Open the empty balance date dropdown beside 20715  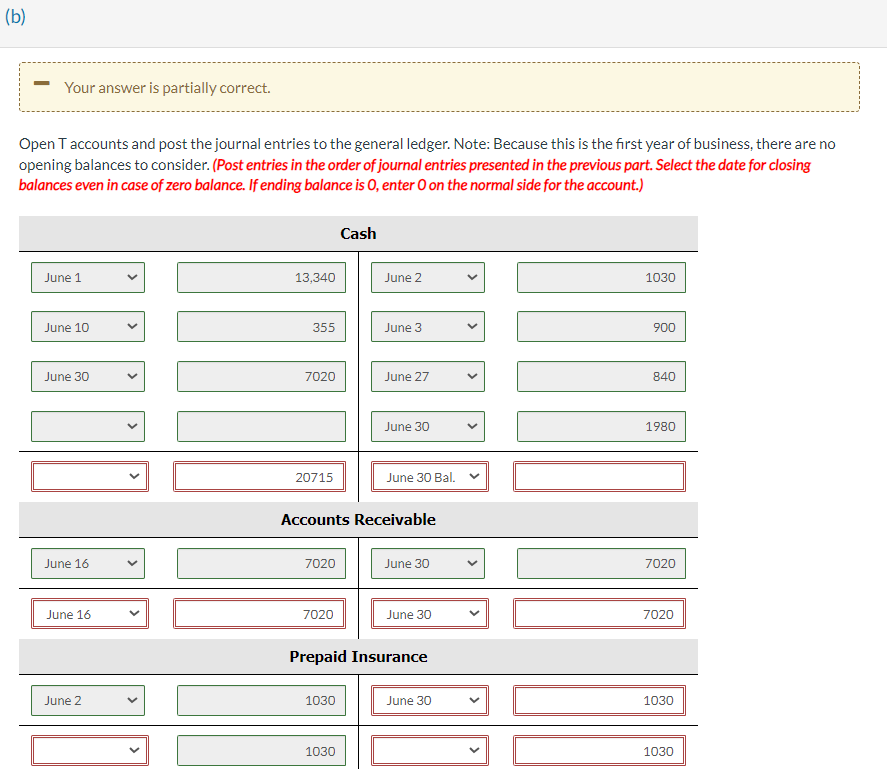tap(90, 476)
